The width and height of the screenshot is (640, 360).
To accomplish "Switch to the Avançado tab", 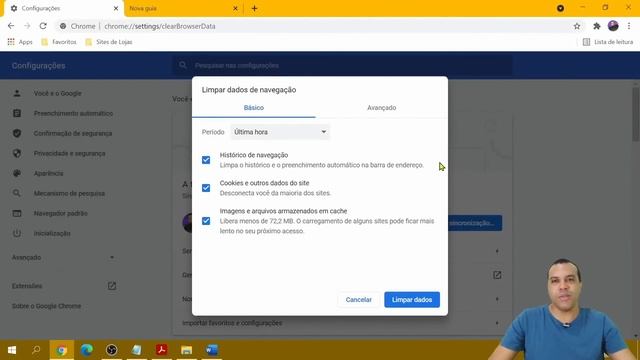I will pyautogui.click(x=381, y=108).
